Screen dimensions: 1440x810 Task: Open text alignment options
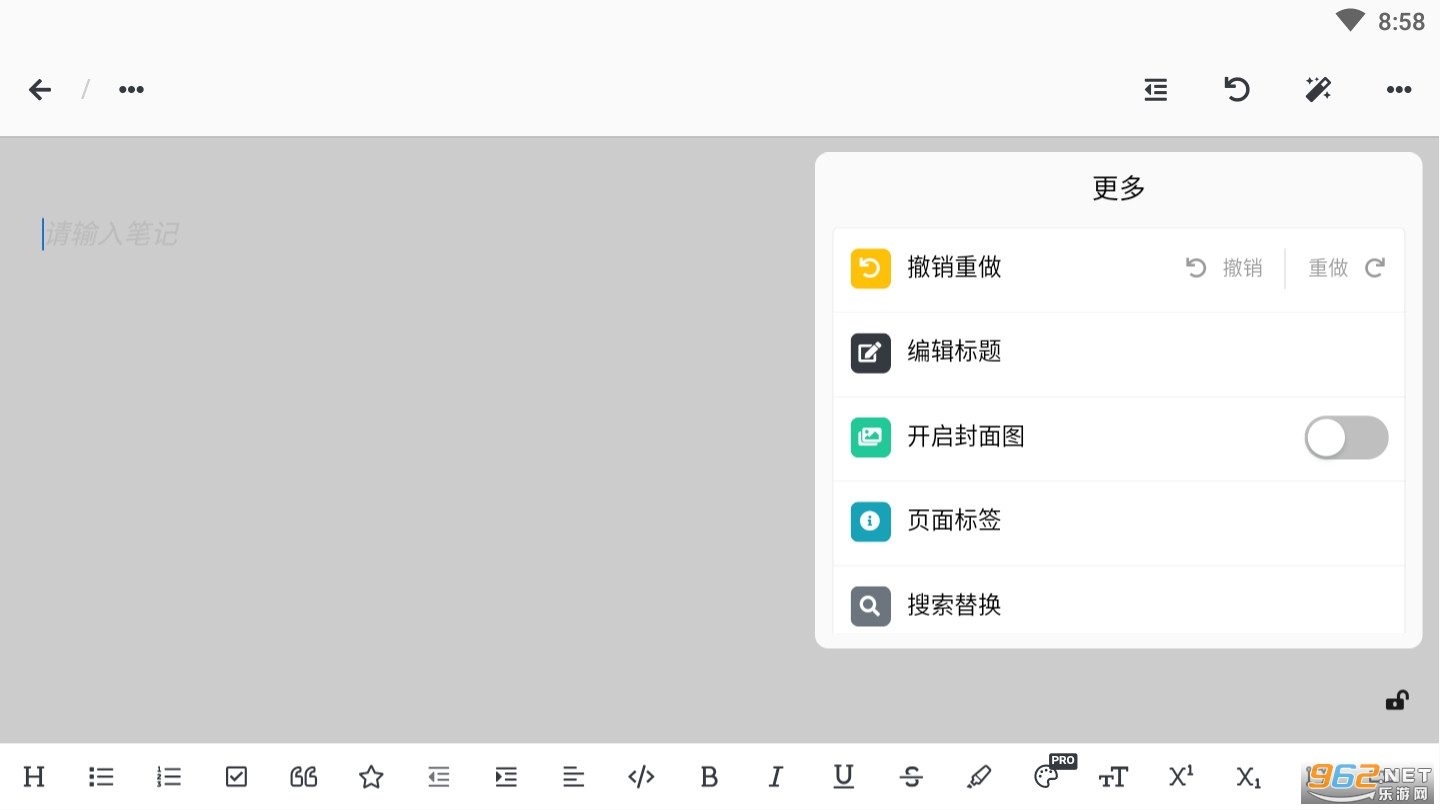coord(573,777)
